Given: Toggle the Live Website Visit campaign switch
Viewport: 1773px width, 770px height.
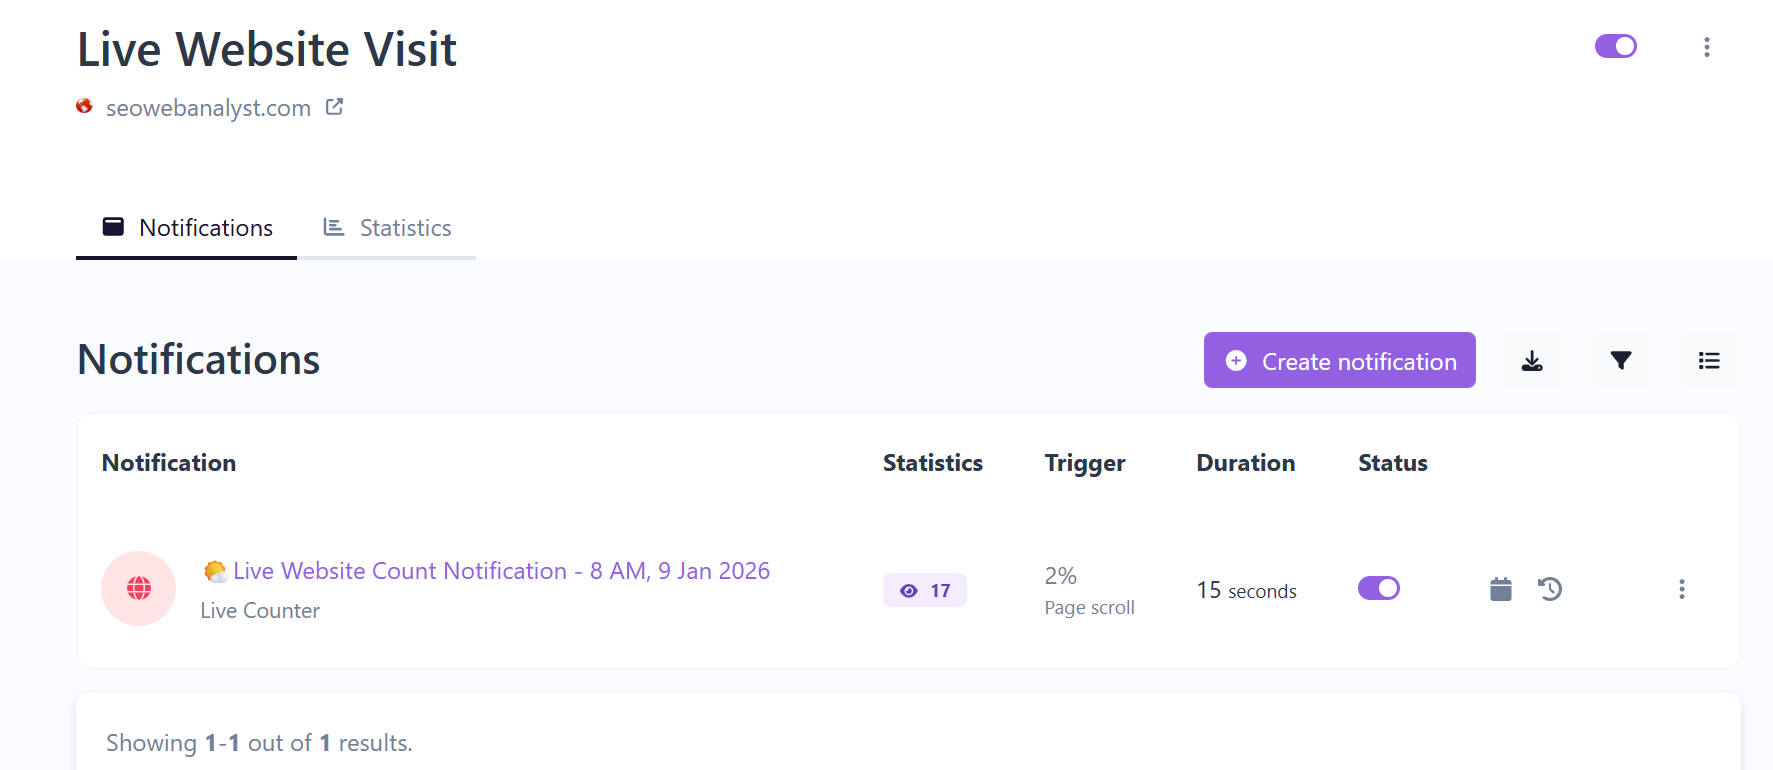Looking at the screenshot, I should [x=1615, y=46].
